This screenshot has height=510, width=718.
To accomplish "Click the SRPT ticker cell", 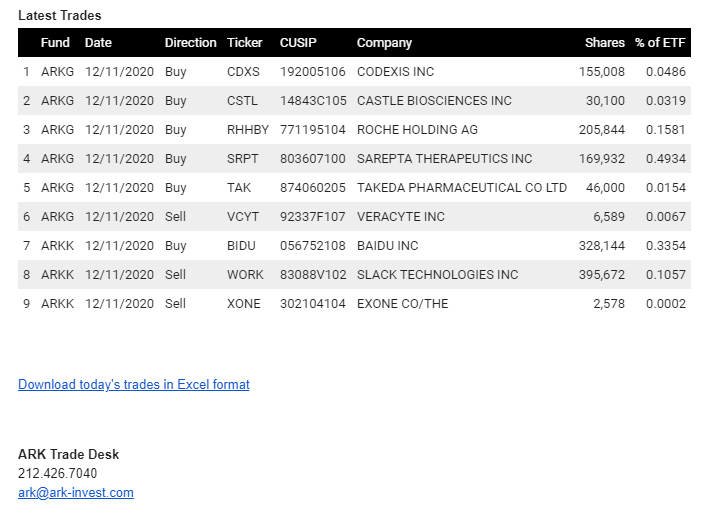I will [243, 159].
